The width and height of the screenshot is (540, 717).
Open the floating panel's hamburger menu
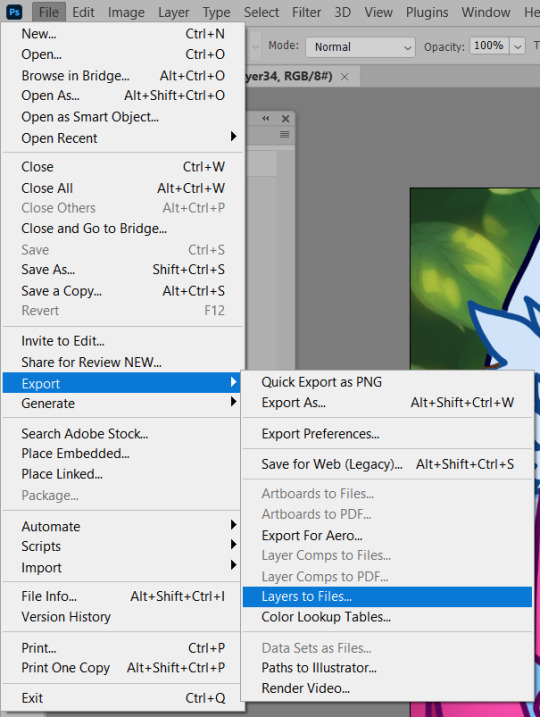point(284,134)
